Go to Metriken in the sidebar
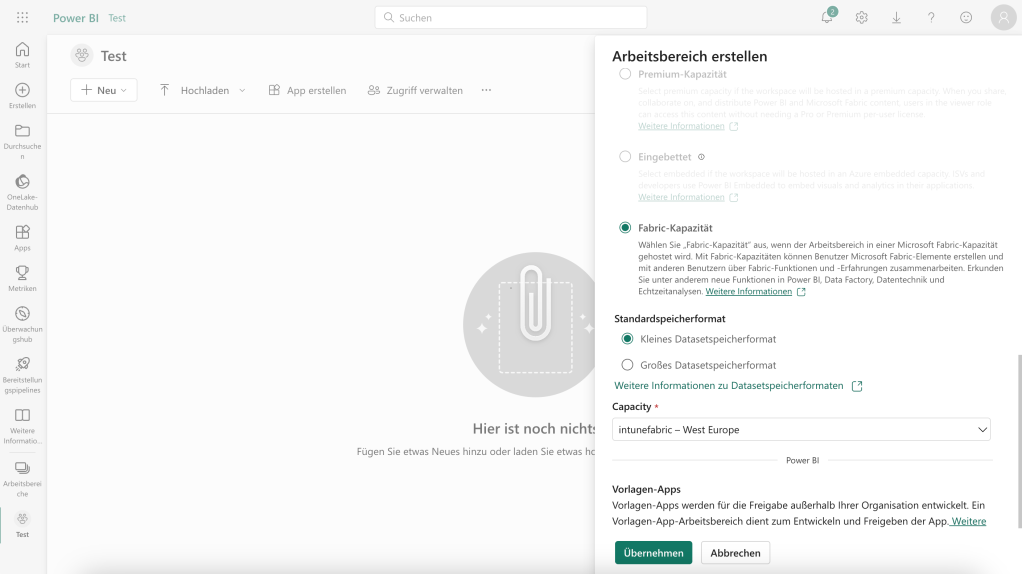This screenshot has width=1022, height=574. click(22, 277)
